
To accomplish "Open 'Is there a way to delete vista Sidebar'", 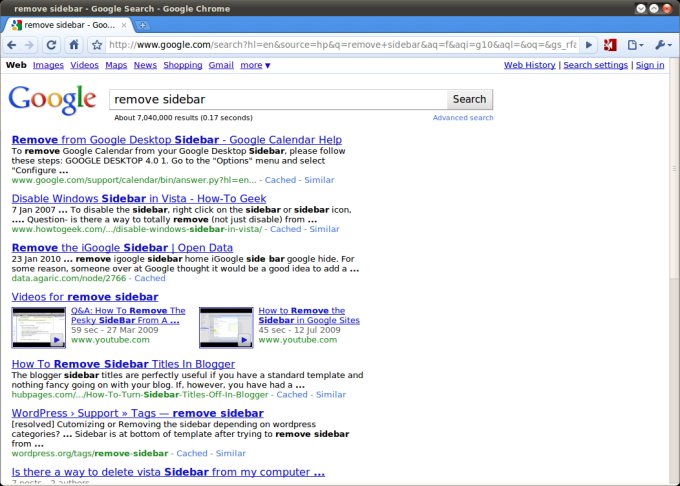I will (168, 472).
